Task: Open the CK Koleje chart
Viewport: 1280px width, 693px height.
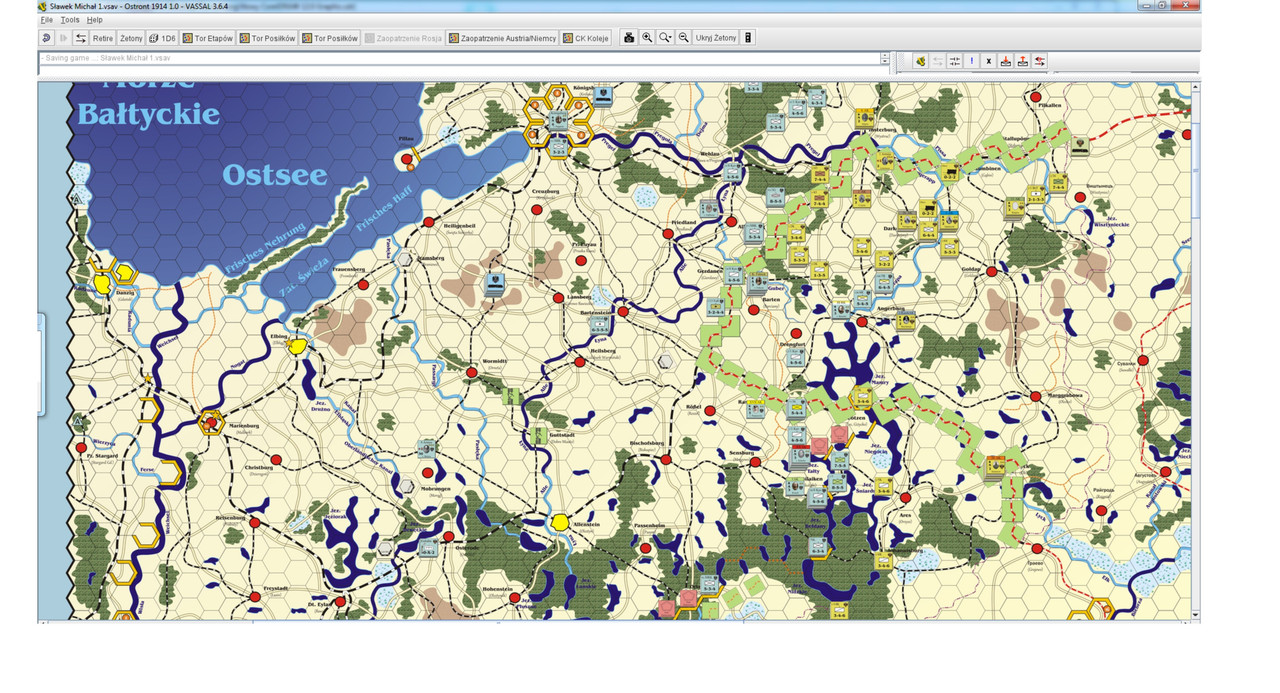Action: (587, 38)
